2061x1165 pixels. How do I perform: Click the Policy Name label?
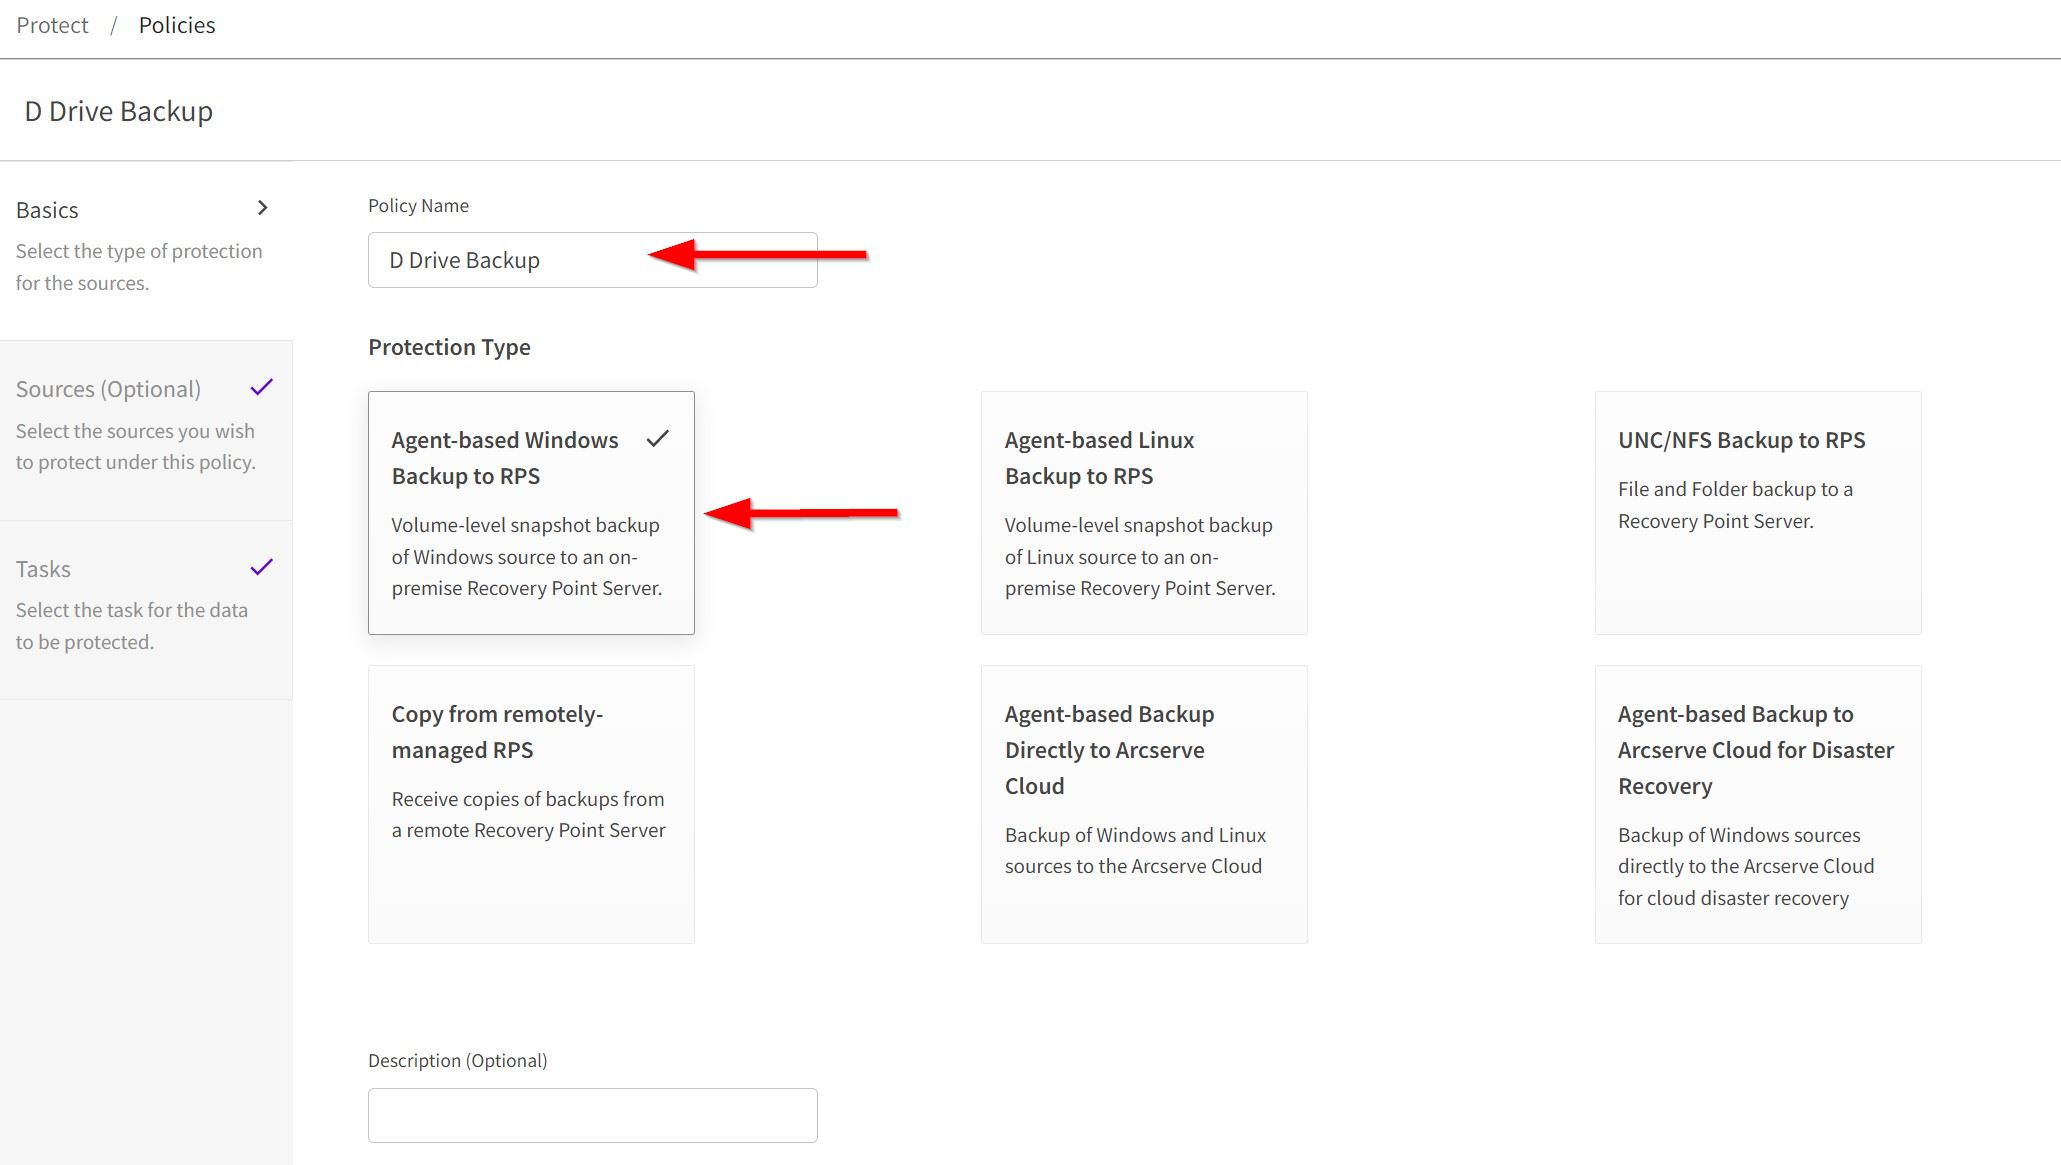pos(418,205)
